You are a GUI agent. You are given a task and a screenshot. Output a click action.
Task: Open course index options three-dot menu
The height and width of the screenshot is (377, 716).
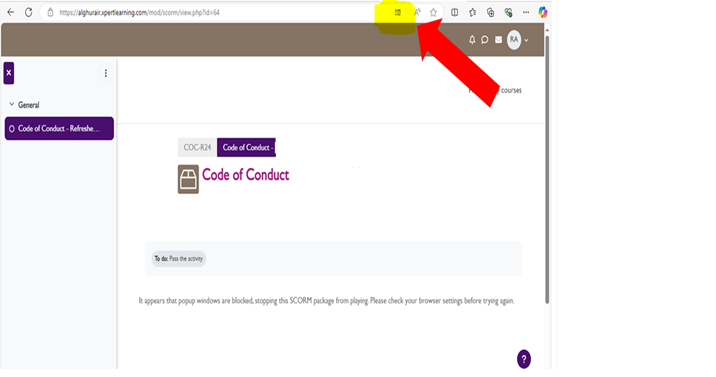[x=105, y=73]
